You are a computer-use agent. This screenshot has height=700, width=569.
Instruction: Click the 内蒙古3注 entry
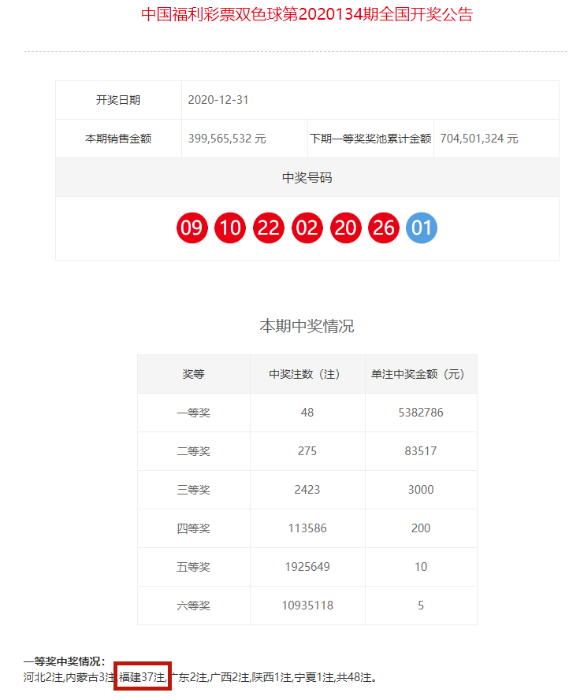coord(90,677)
